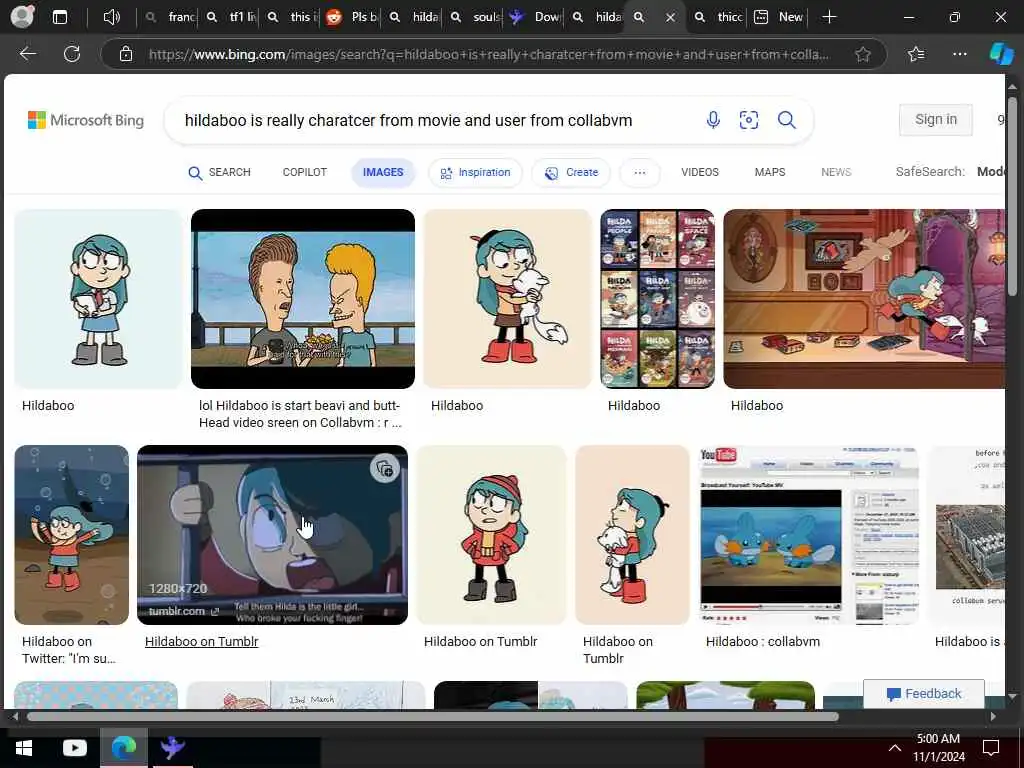The width and height of the screenshot is (1024, 768).
Task: Mute tab audio speaker icon
Action: click(112, 17)
